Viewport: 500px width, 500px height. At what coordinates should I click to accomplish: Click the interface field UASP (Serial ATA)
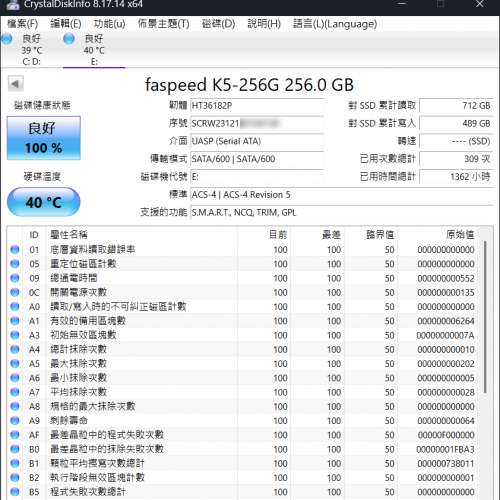pyautogui.click(x=257, y=141)
